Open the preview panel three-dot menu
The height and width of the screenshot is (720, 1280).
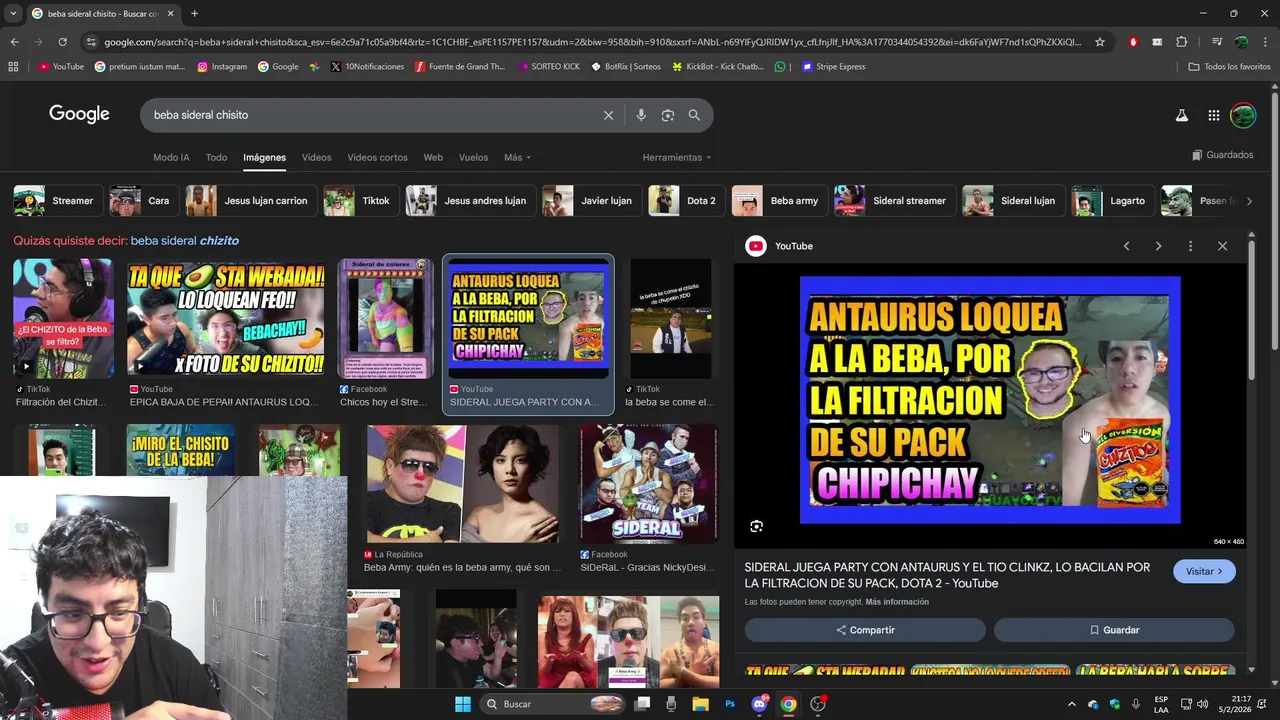pos(1190,246)
